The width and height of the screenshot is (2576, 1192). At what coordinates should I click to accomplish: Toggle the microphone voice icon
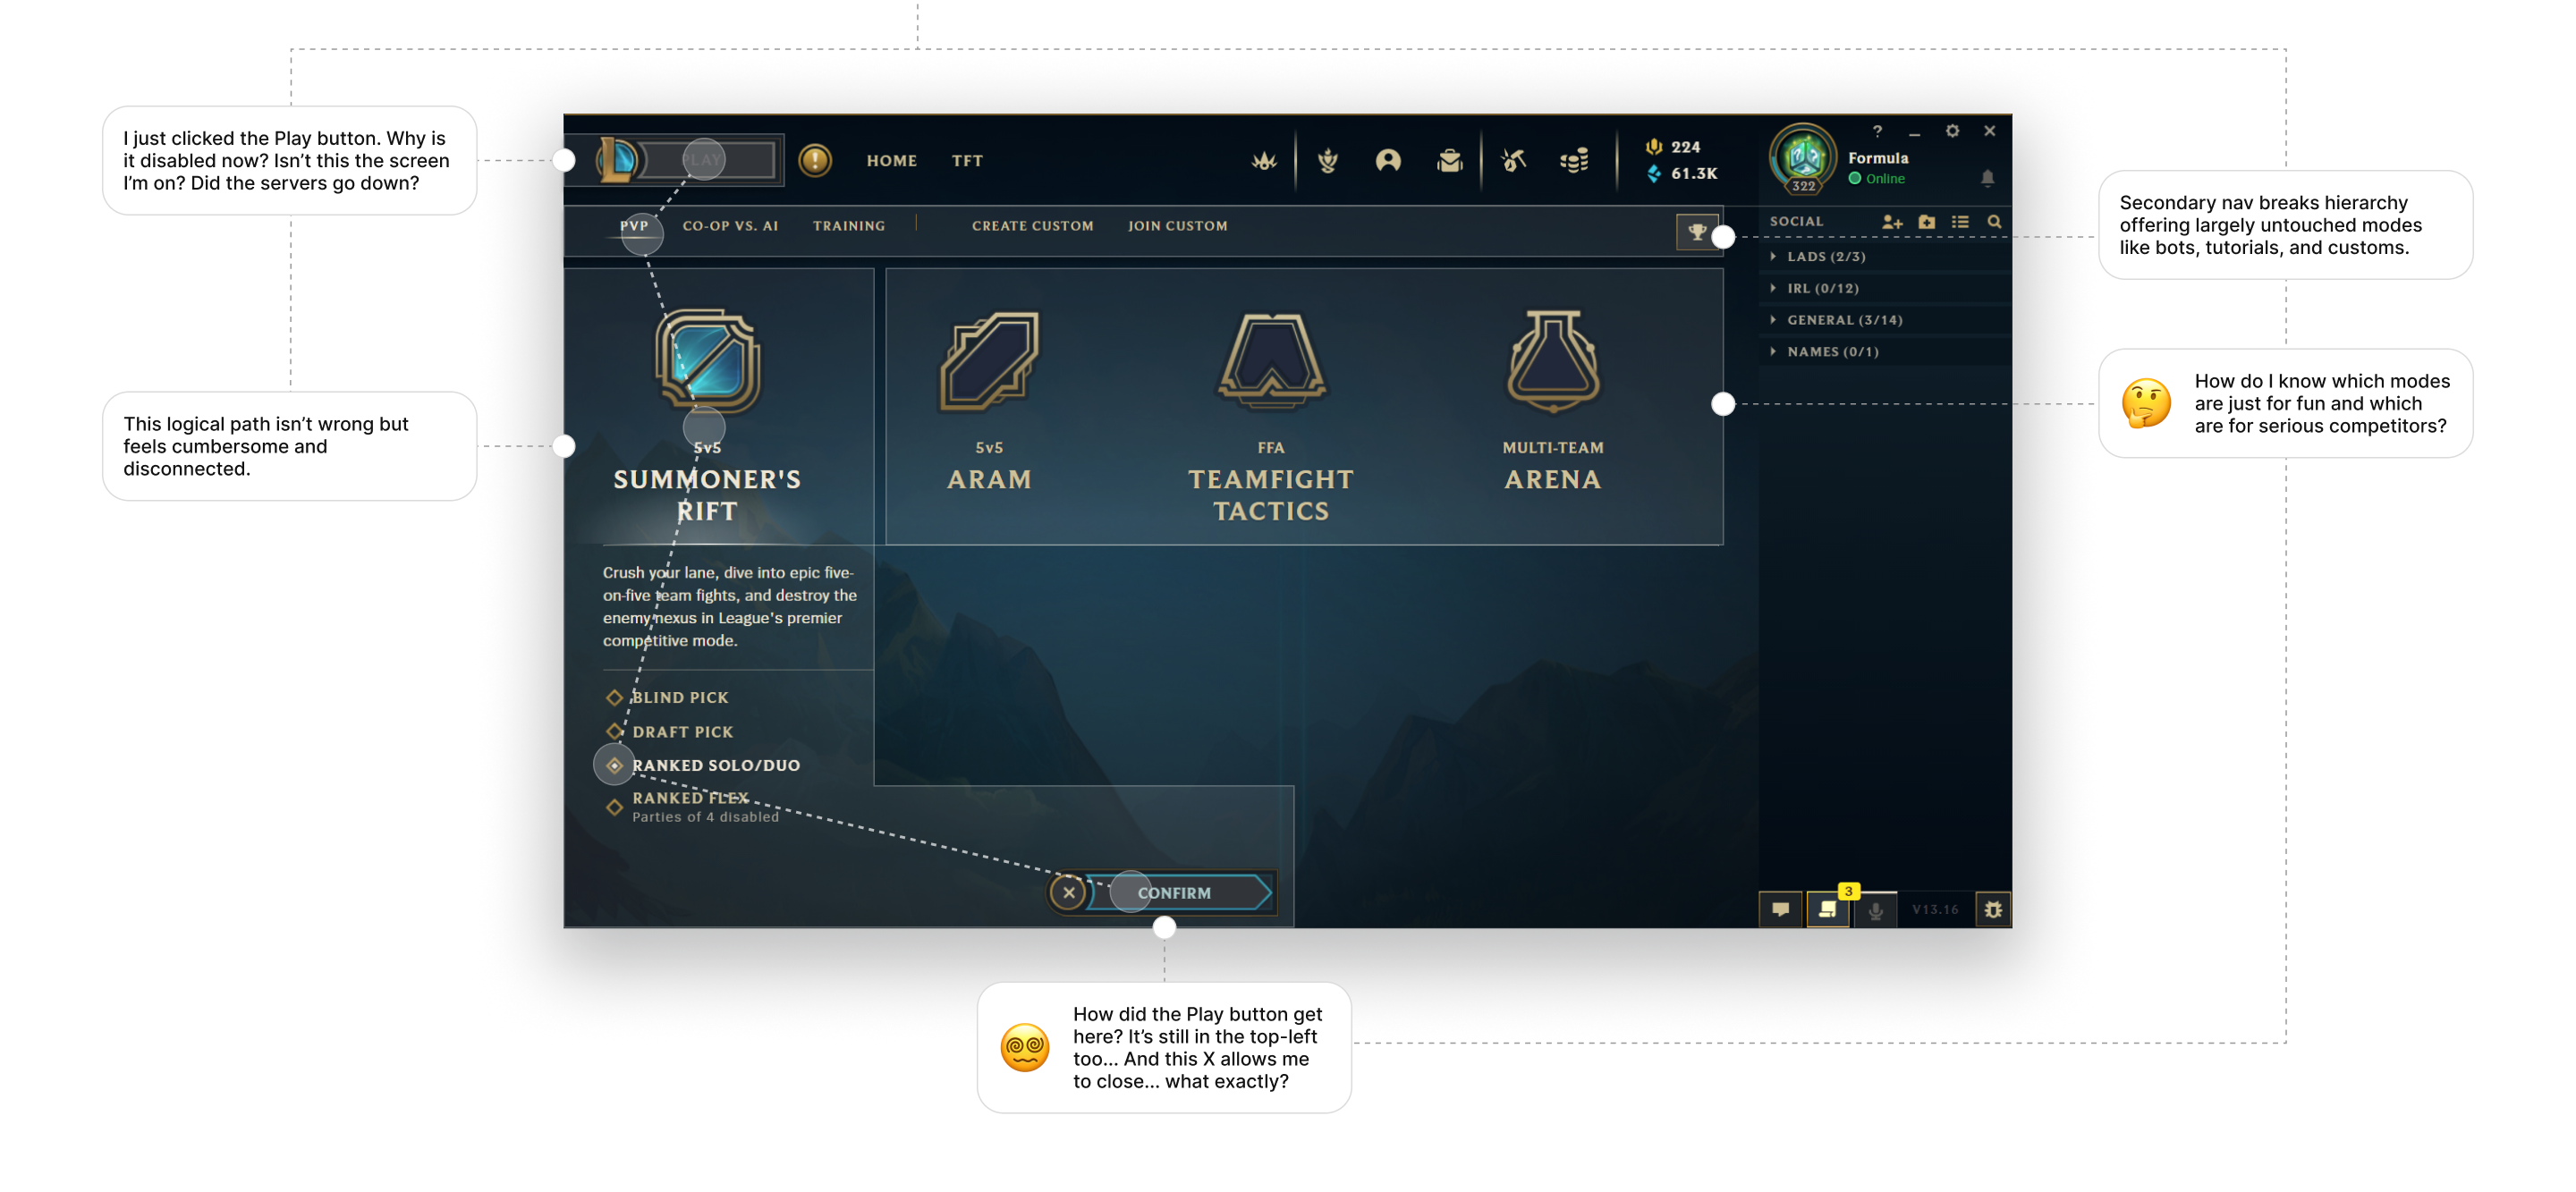1875,911
